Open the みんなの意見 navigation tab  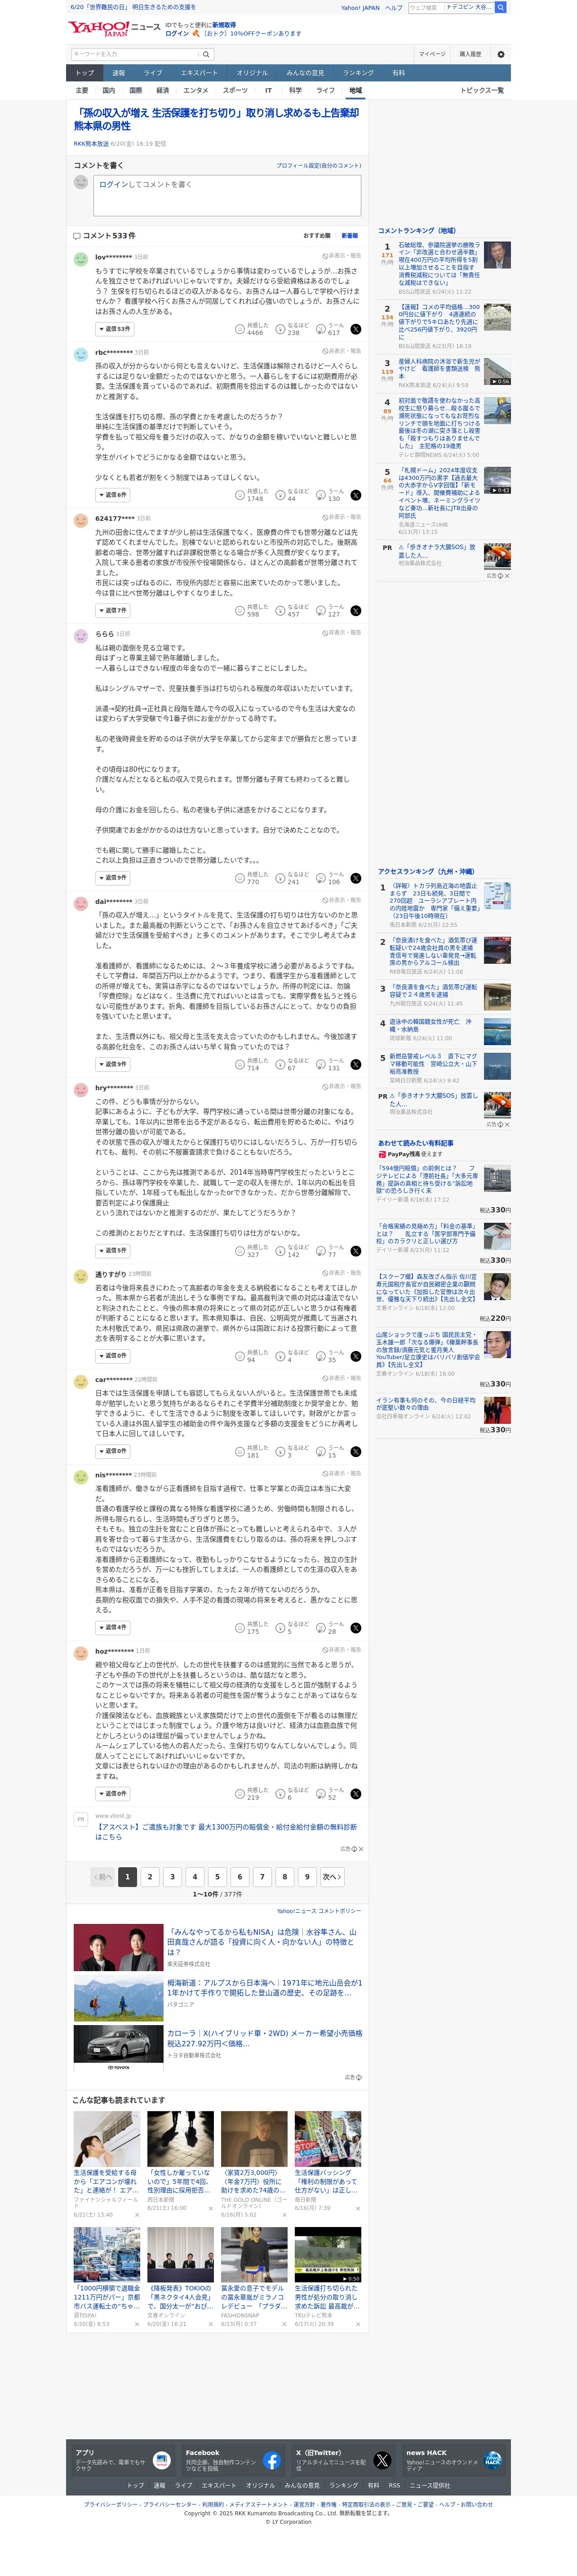click(x=305, y=73)
